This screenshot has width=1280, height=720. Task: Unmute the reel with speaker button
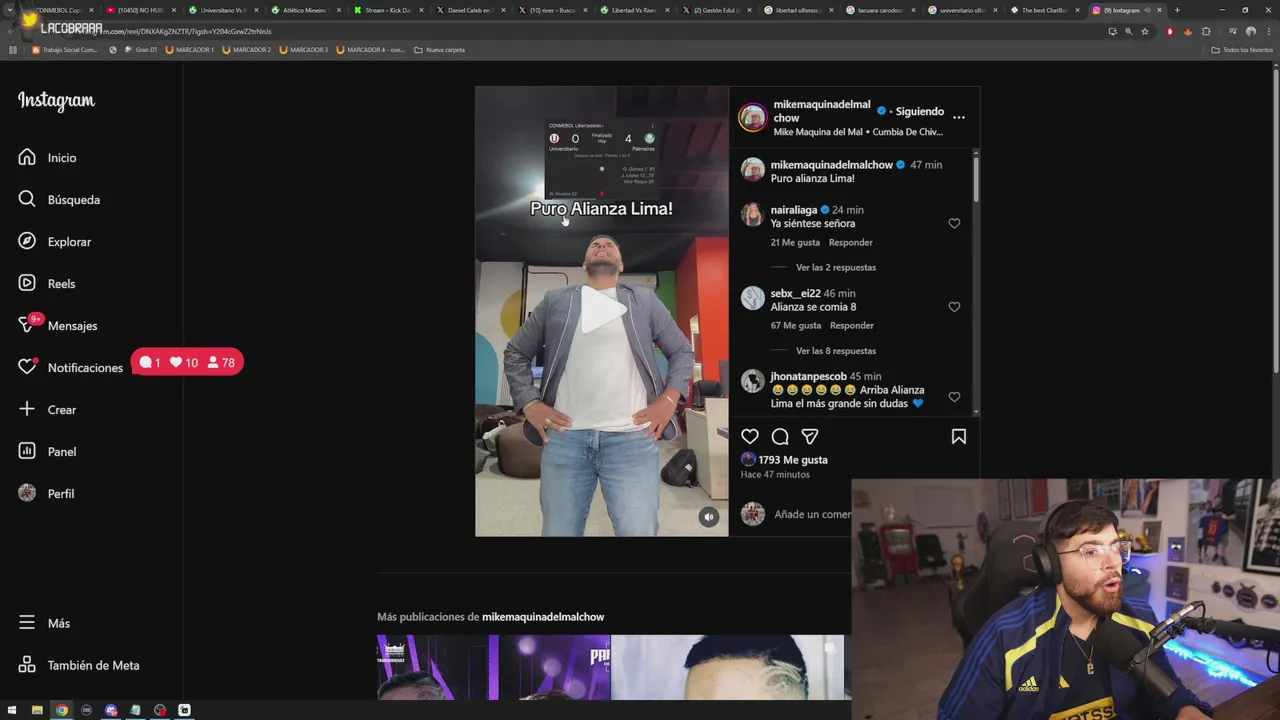click(x=709, y=517)
